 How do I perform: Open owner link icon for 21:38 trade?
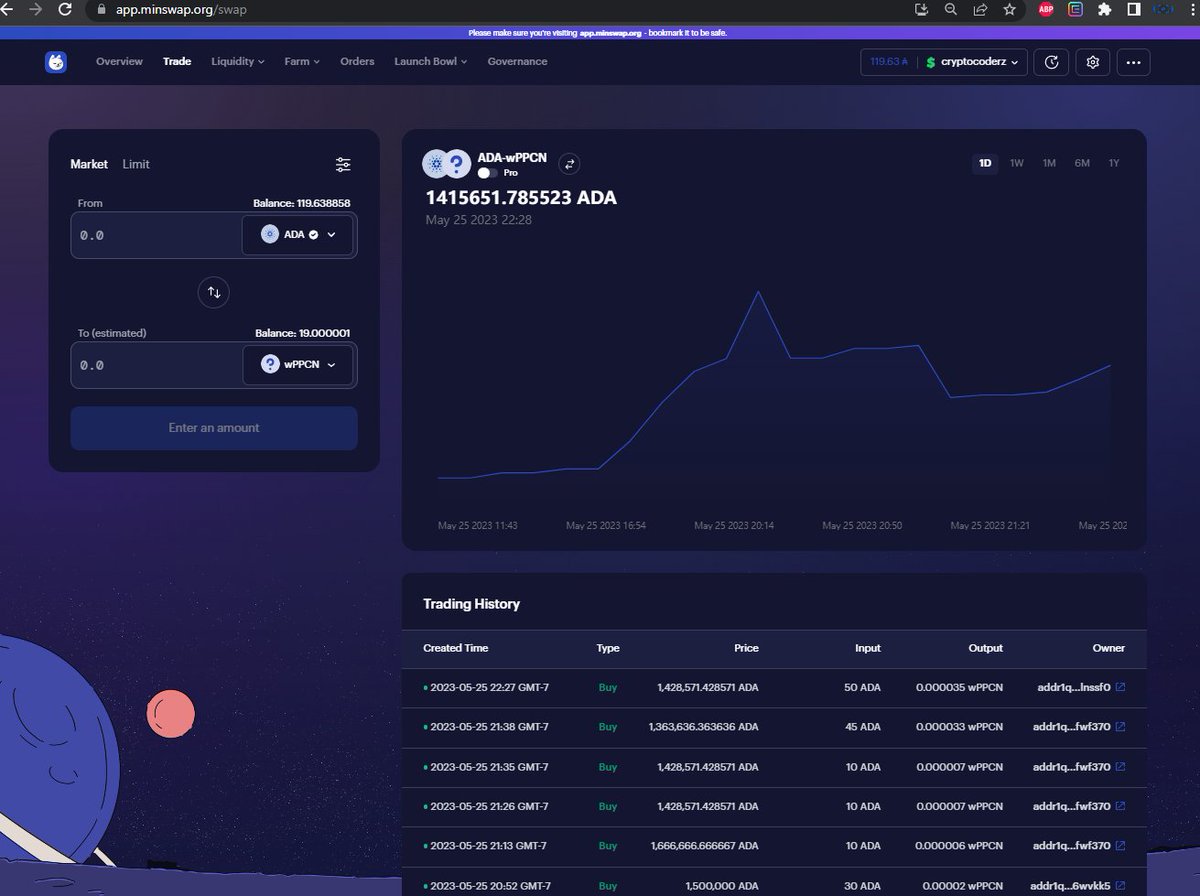[1120, 727]
